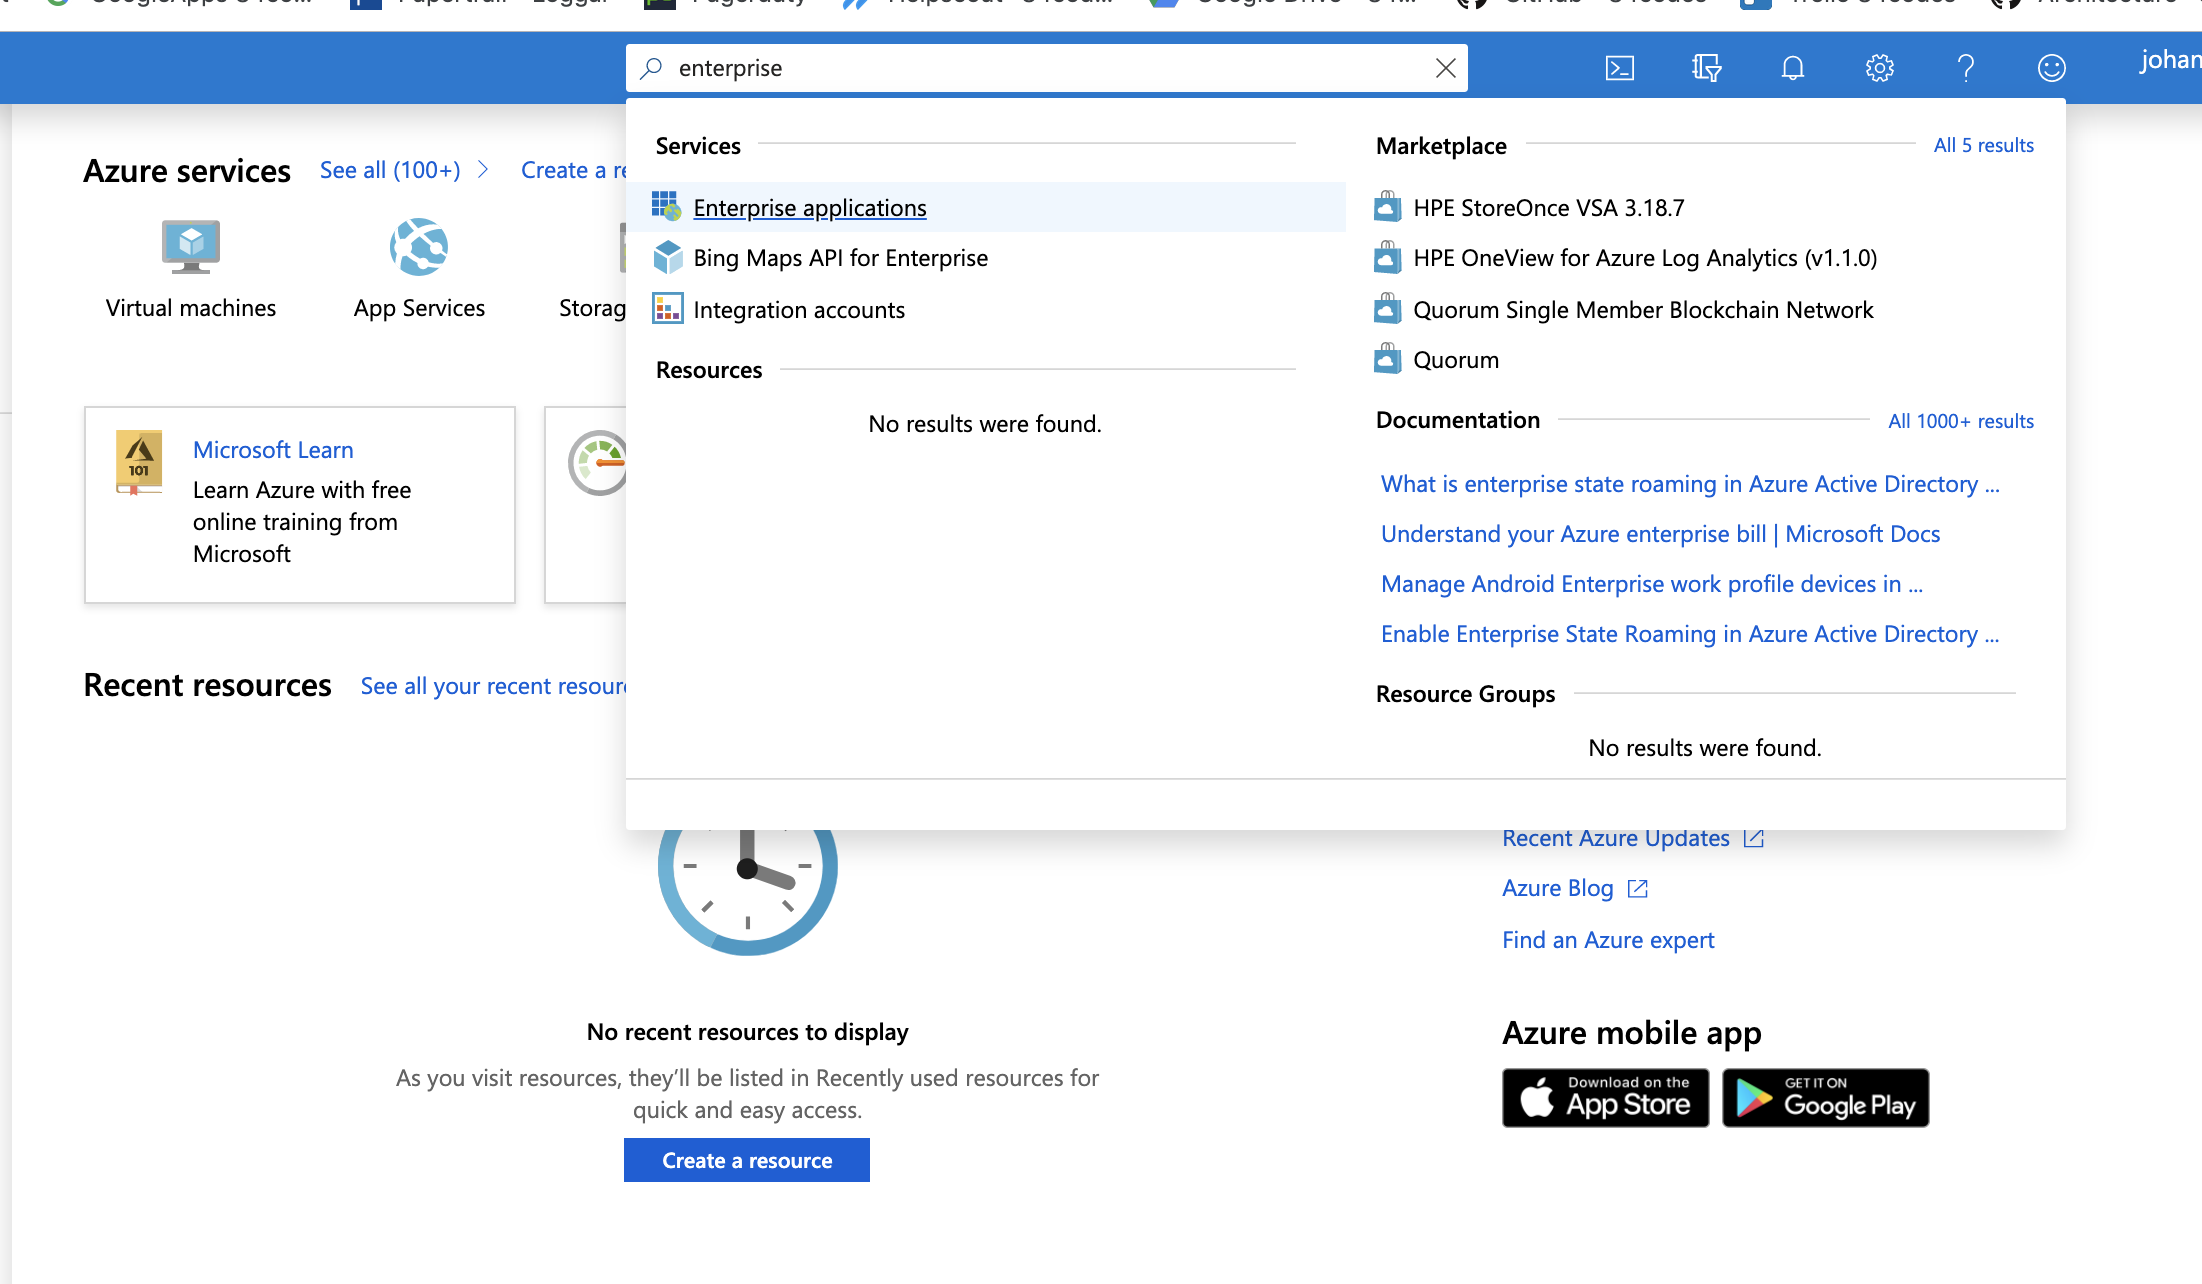
Task: Click the notifications bell icon
Action: click(1792, 67)
